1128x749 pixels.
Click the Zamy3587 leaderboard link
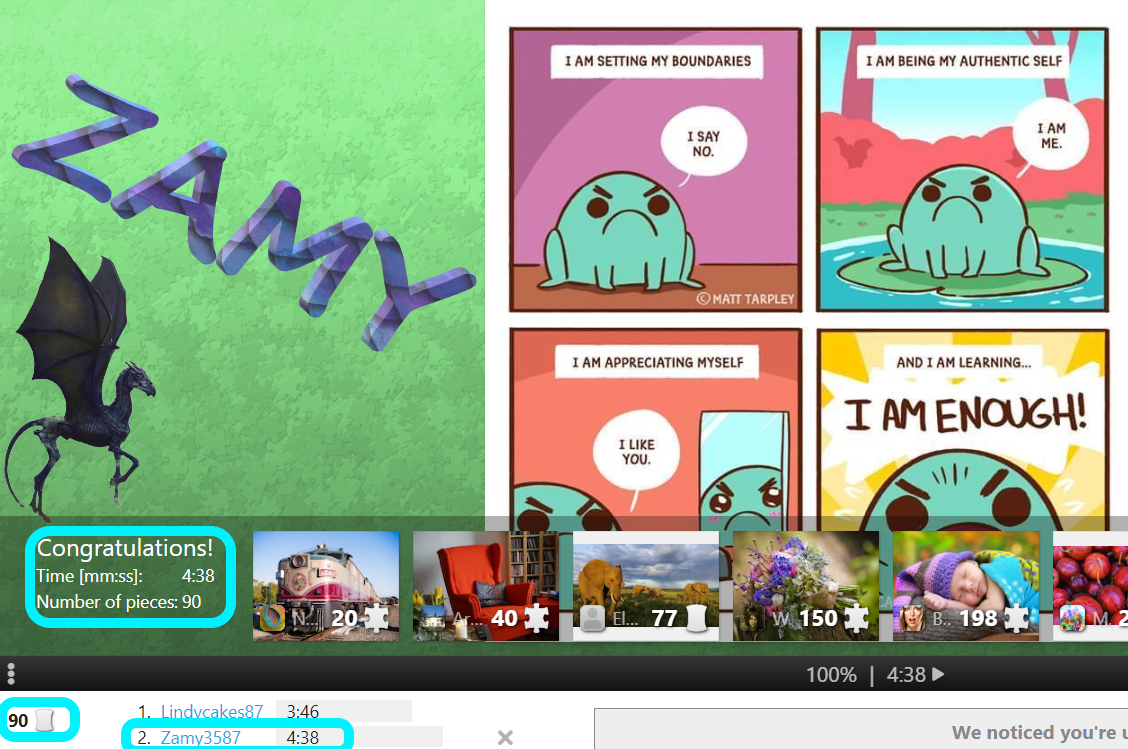pyautogui.click(x=200, y=737)
